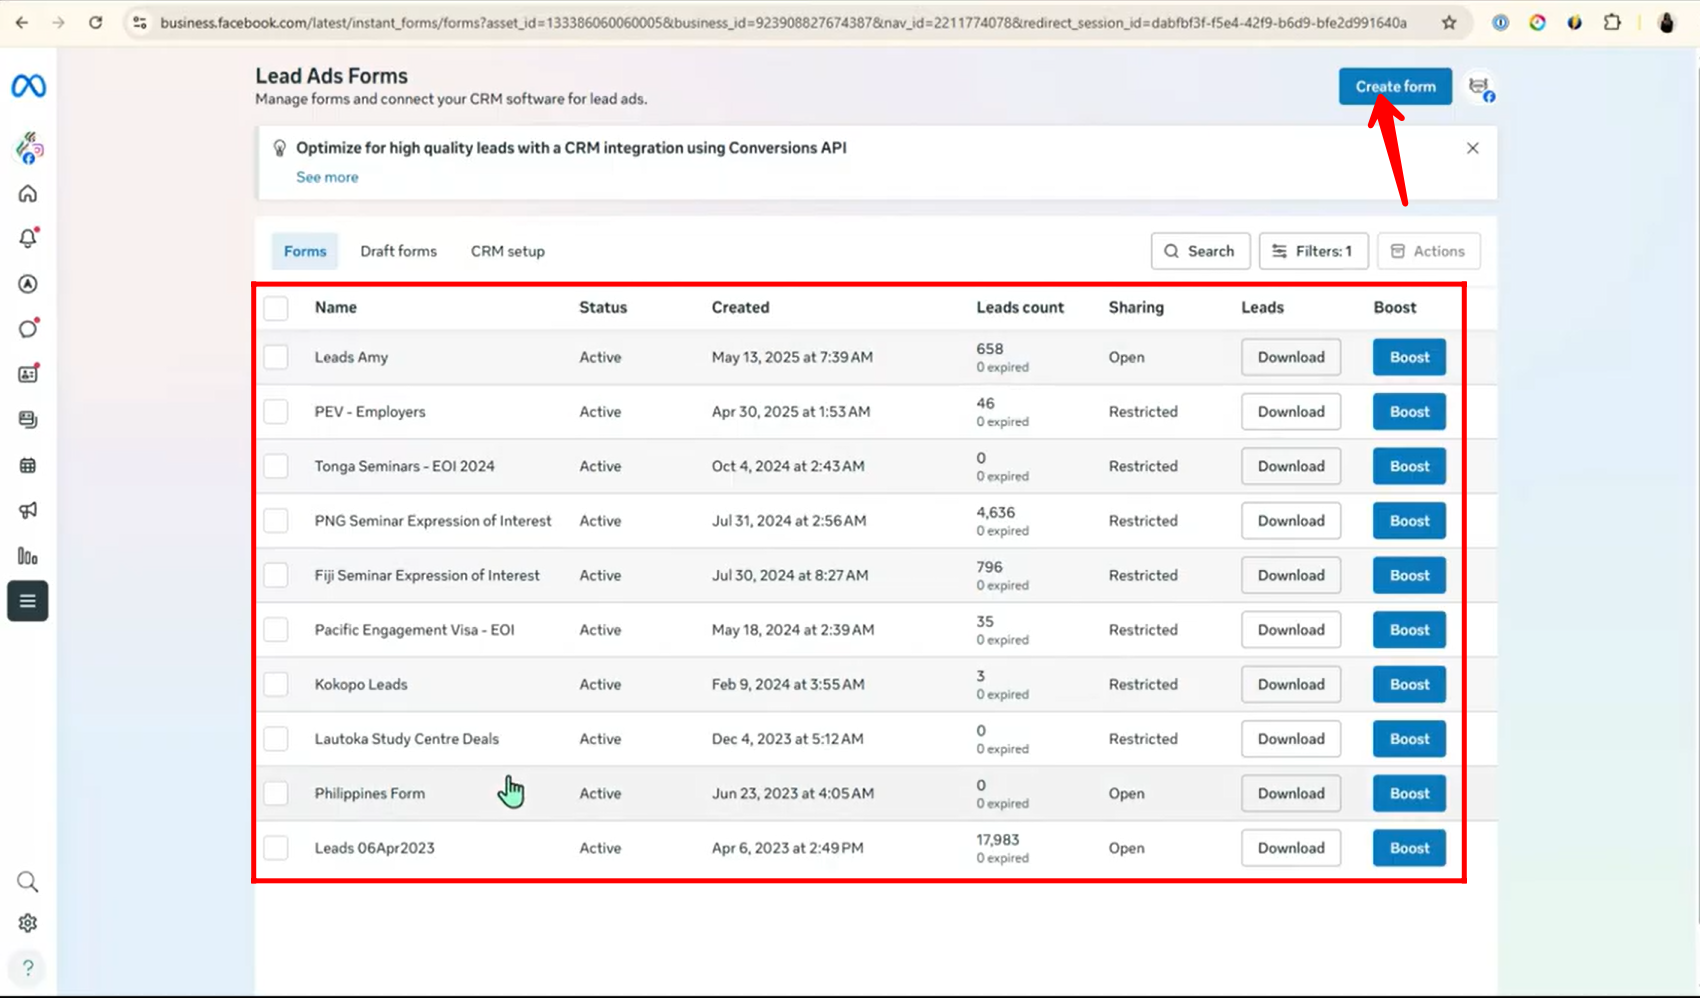Open the Actions dropdown
Image resolution: width=1700 pixels, height=998 pixels.
[1428, 251]
